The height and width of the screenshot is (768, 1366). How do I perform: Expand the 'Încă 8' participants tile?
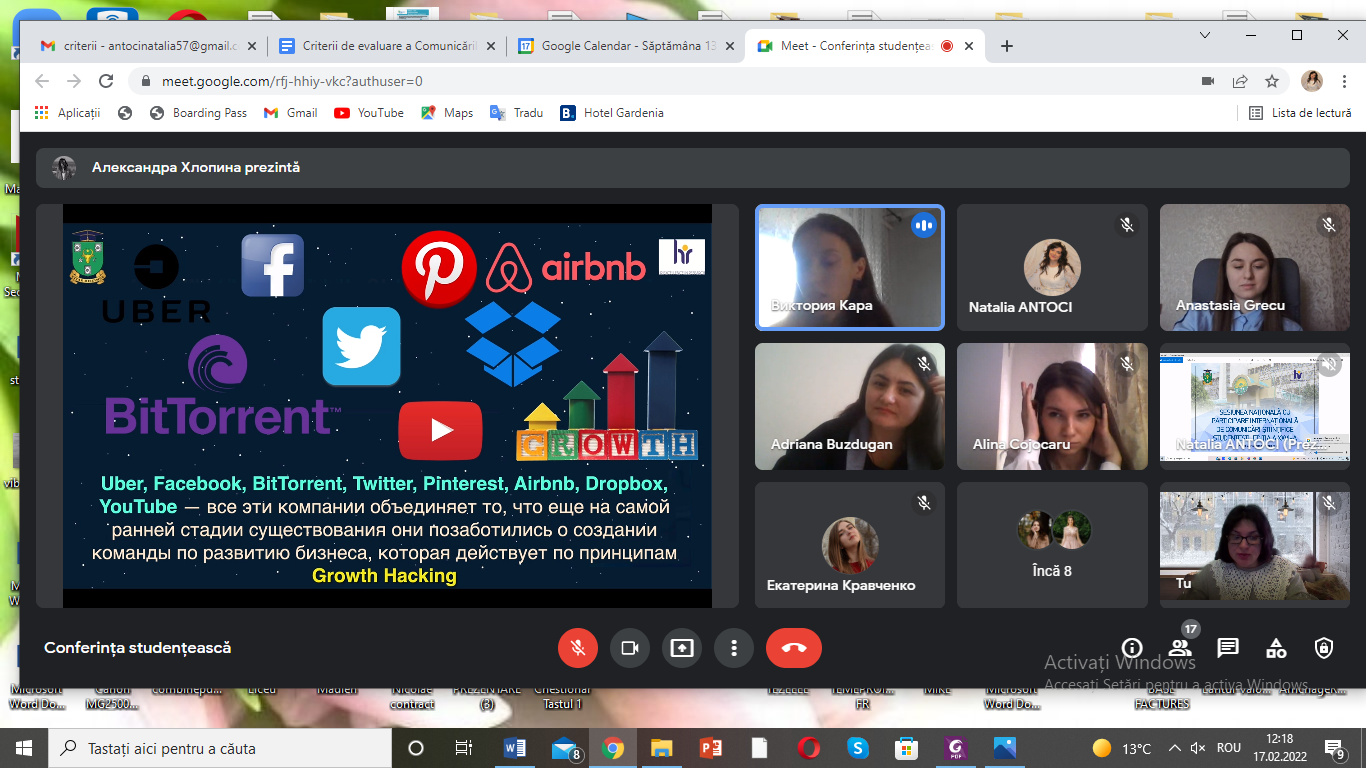point(1052,545)
